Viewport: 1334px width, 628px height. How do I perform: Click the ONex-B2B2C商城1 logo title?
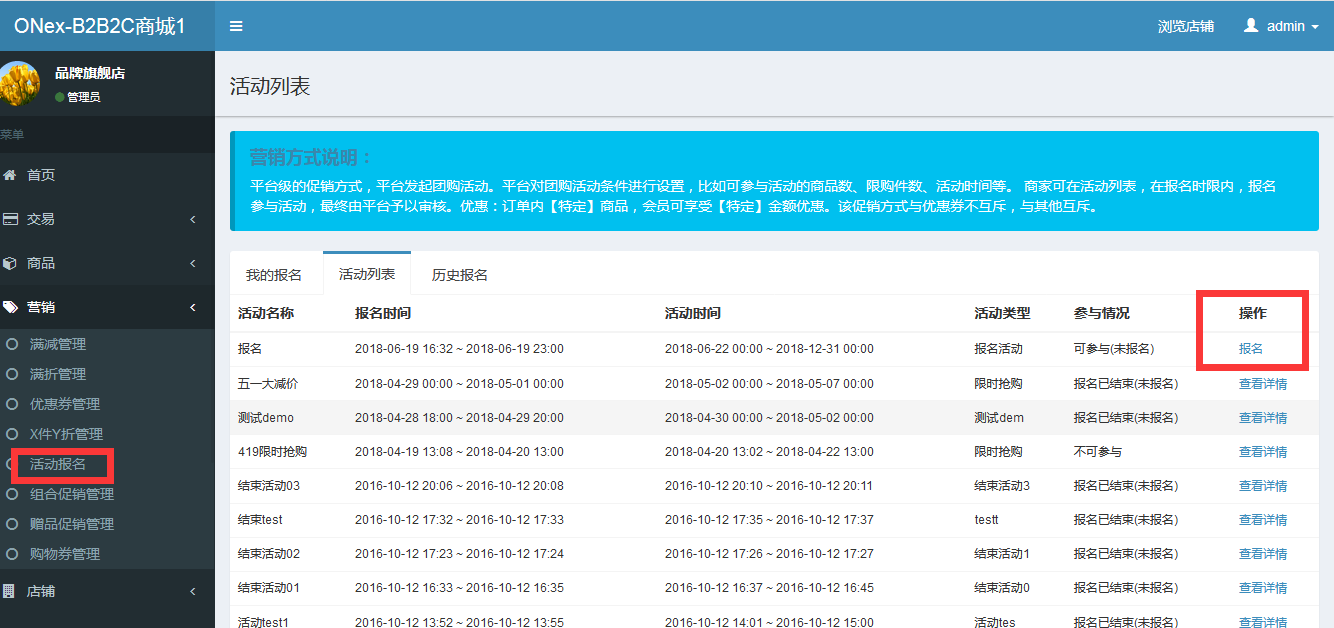tap(100, 26)
